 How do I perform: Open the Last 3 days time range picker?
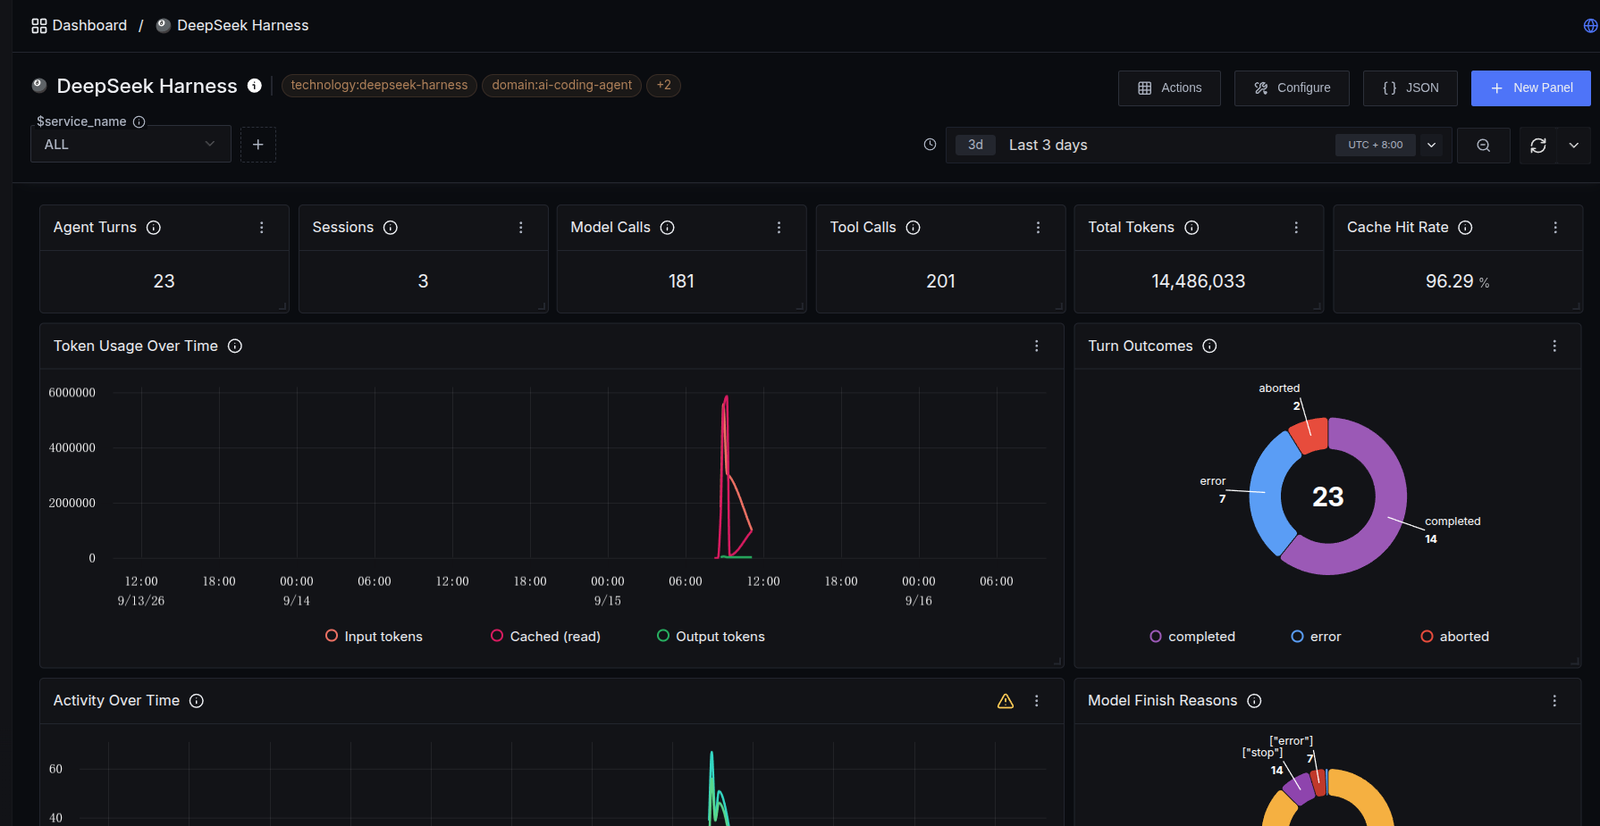(x=1140, y=145)
